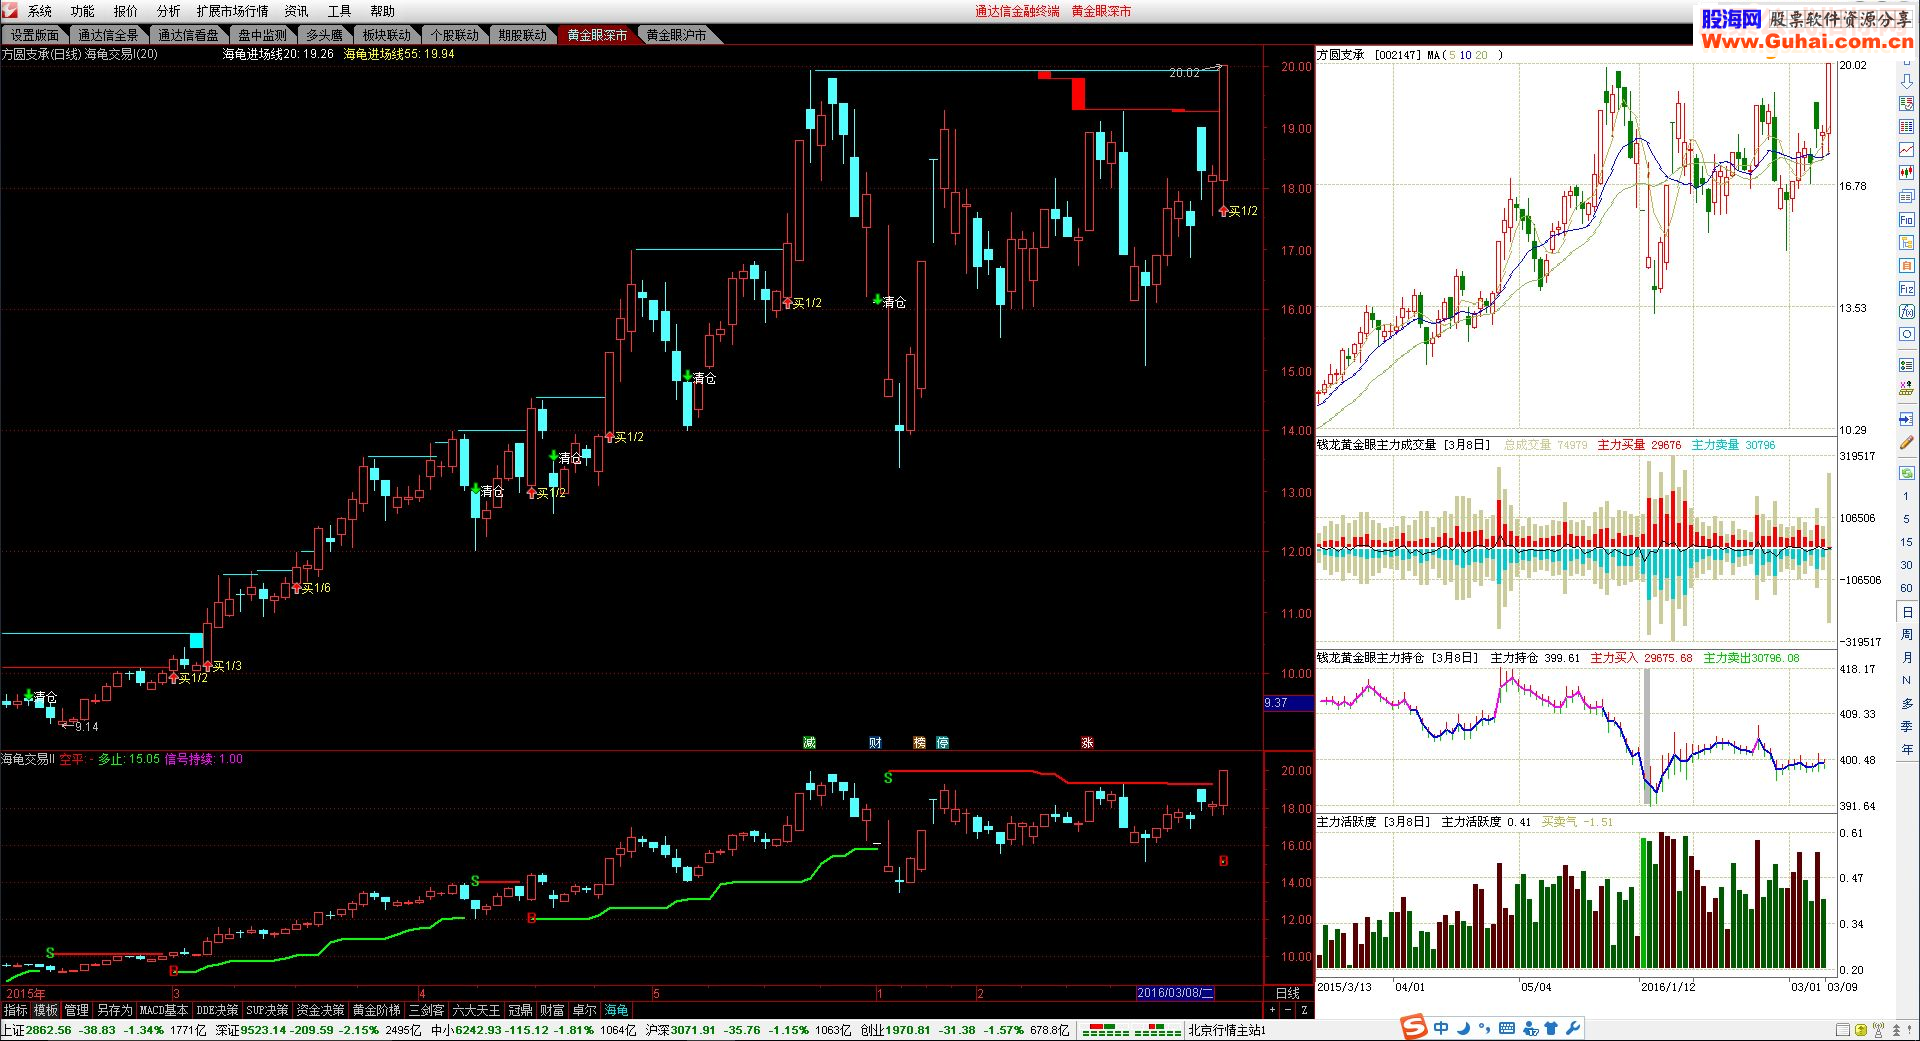Toggle the moon icon in IME bar
The height and width of the screenshot is (1041, 1920).
coord(1463,1028)
